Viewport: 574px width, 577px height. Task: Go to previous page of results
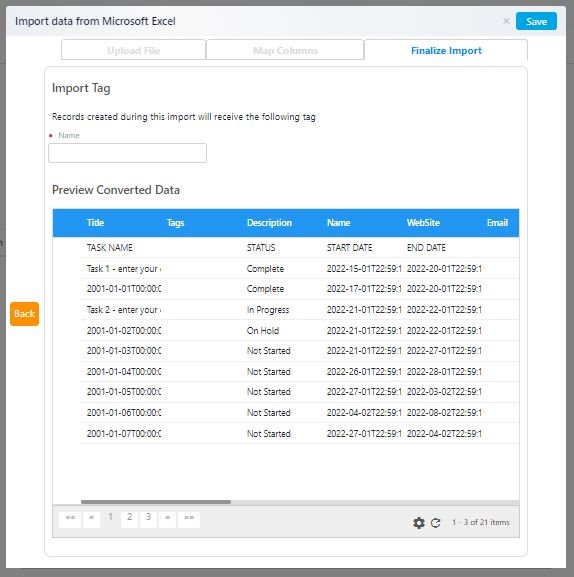[92, 519]
